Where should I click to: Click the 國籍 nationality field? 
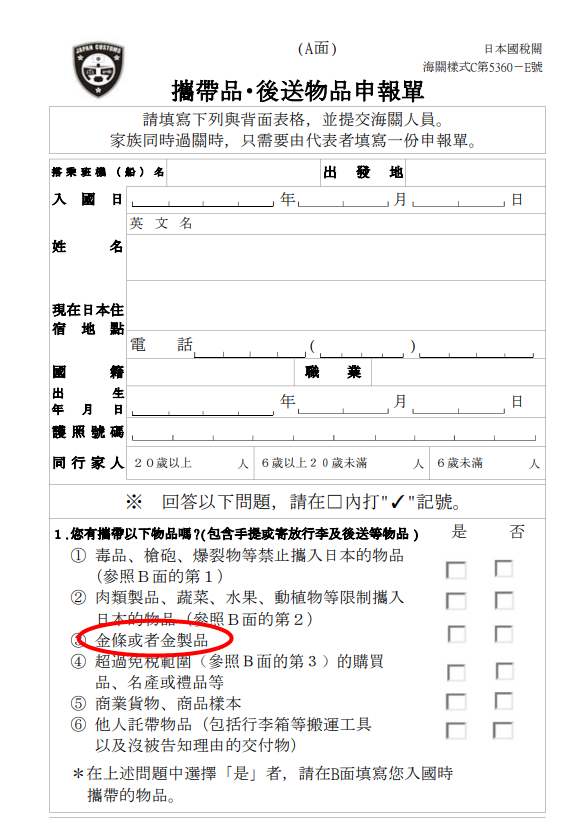tap(211, 372)
